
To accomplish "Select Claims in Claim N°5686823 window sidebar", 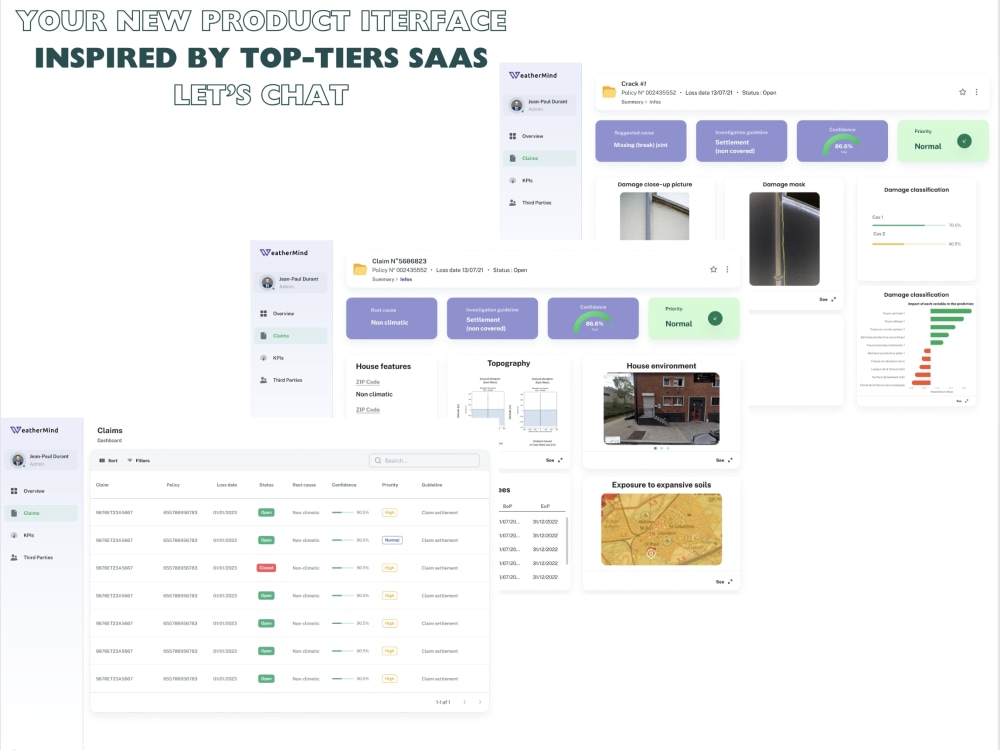I will (290, 336).
